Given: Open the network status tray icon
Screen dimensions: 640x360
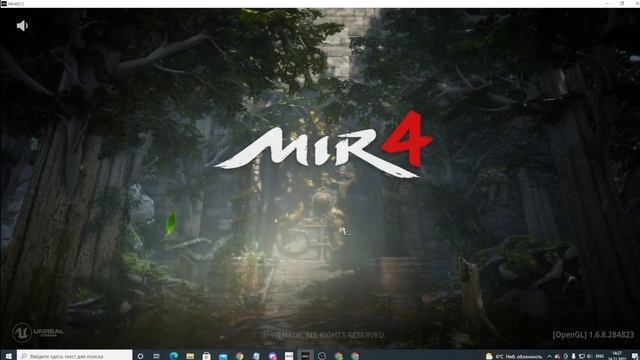Looking at the screenshot, I should coord(582,356).
